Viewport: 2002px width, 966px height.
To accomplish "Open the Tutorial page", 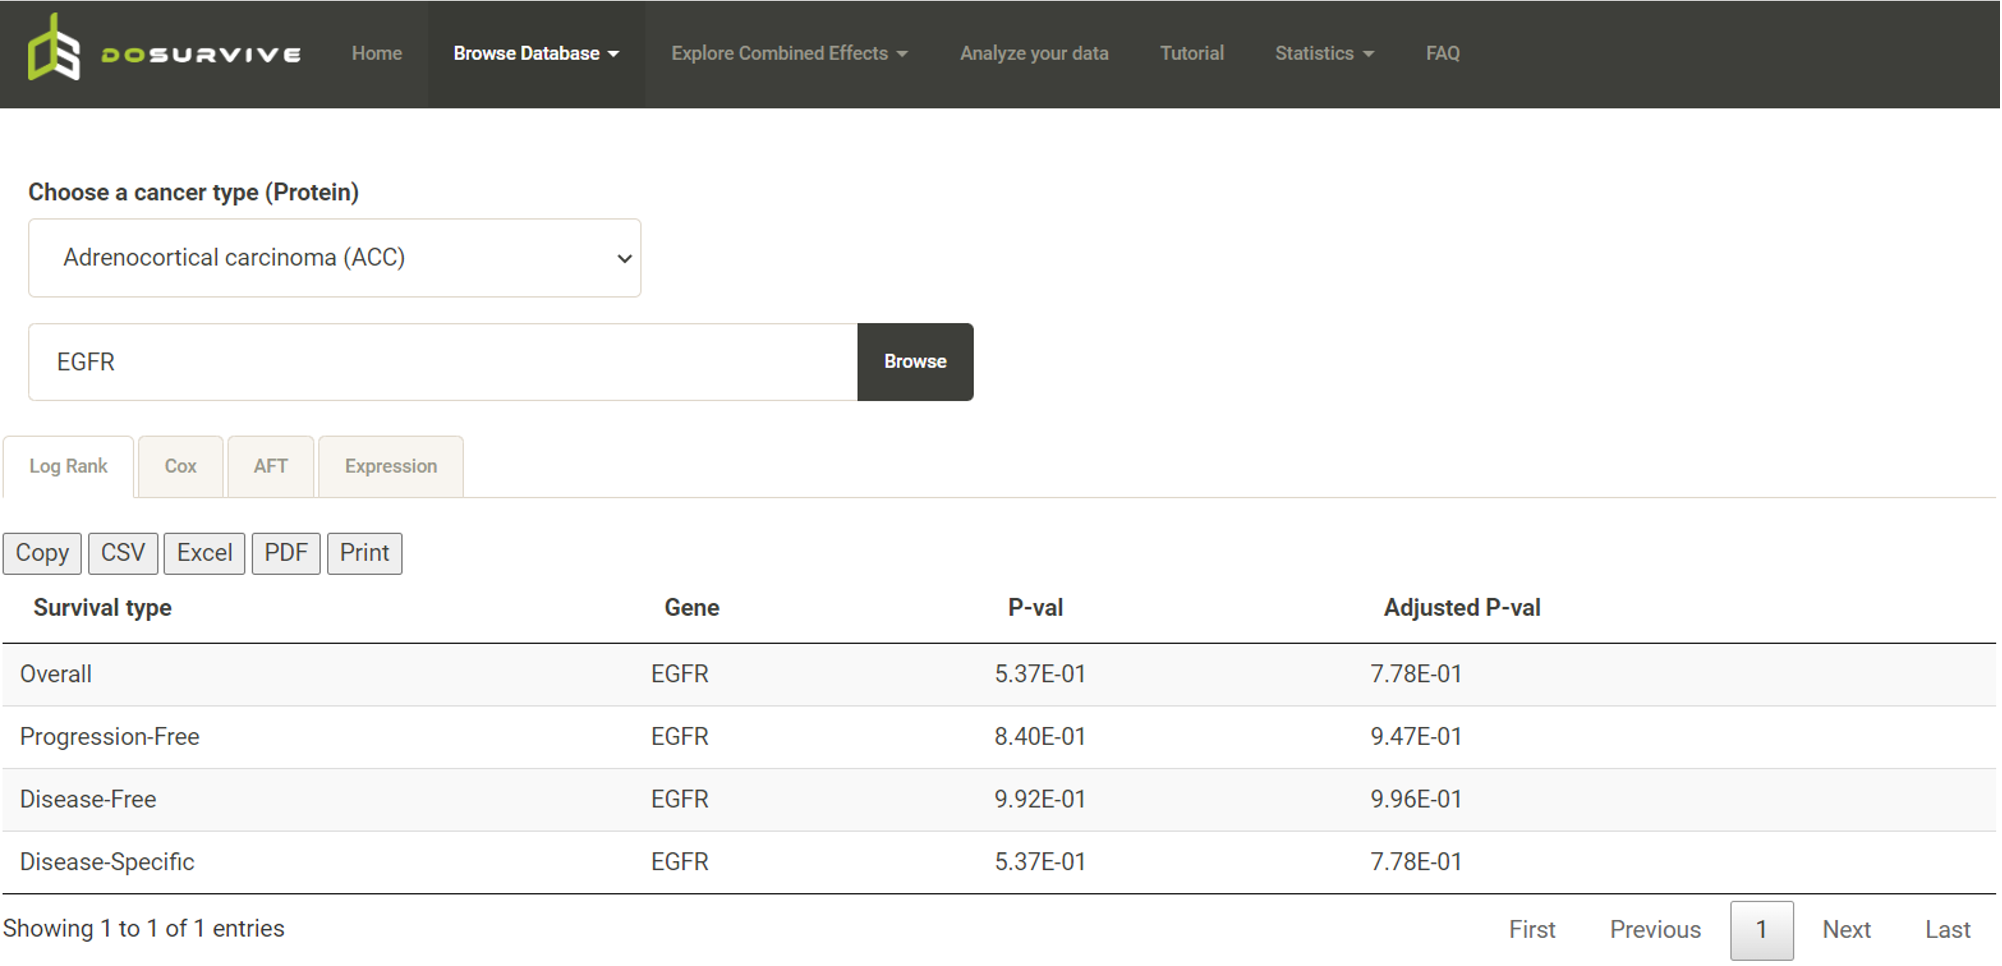I will (x=1191, y=54).
